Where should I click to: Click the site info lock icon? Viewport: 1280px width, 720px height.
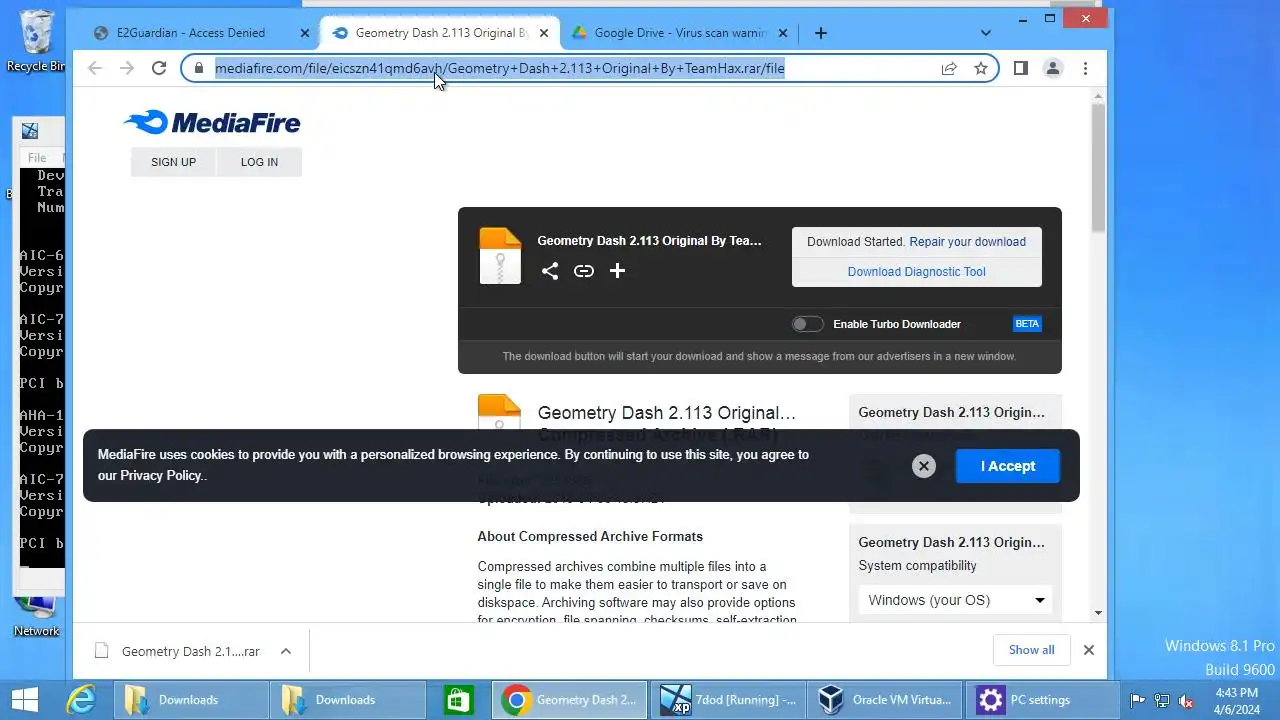click(x=198, y=68)
